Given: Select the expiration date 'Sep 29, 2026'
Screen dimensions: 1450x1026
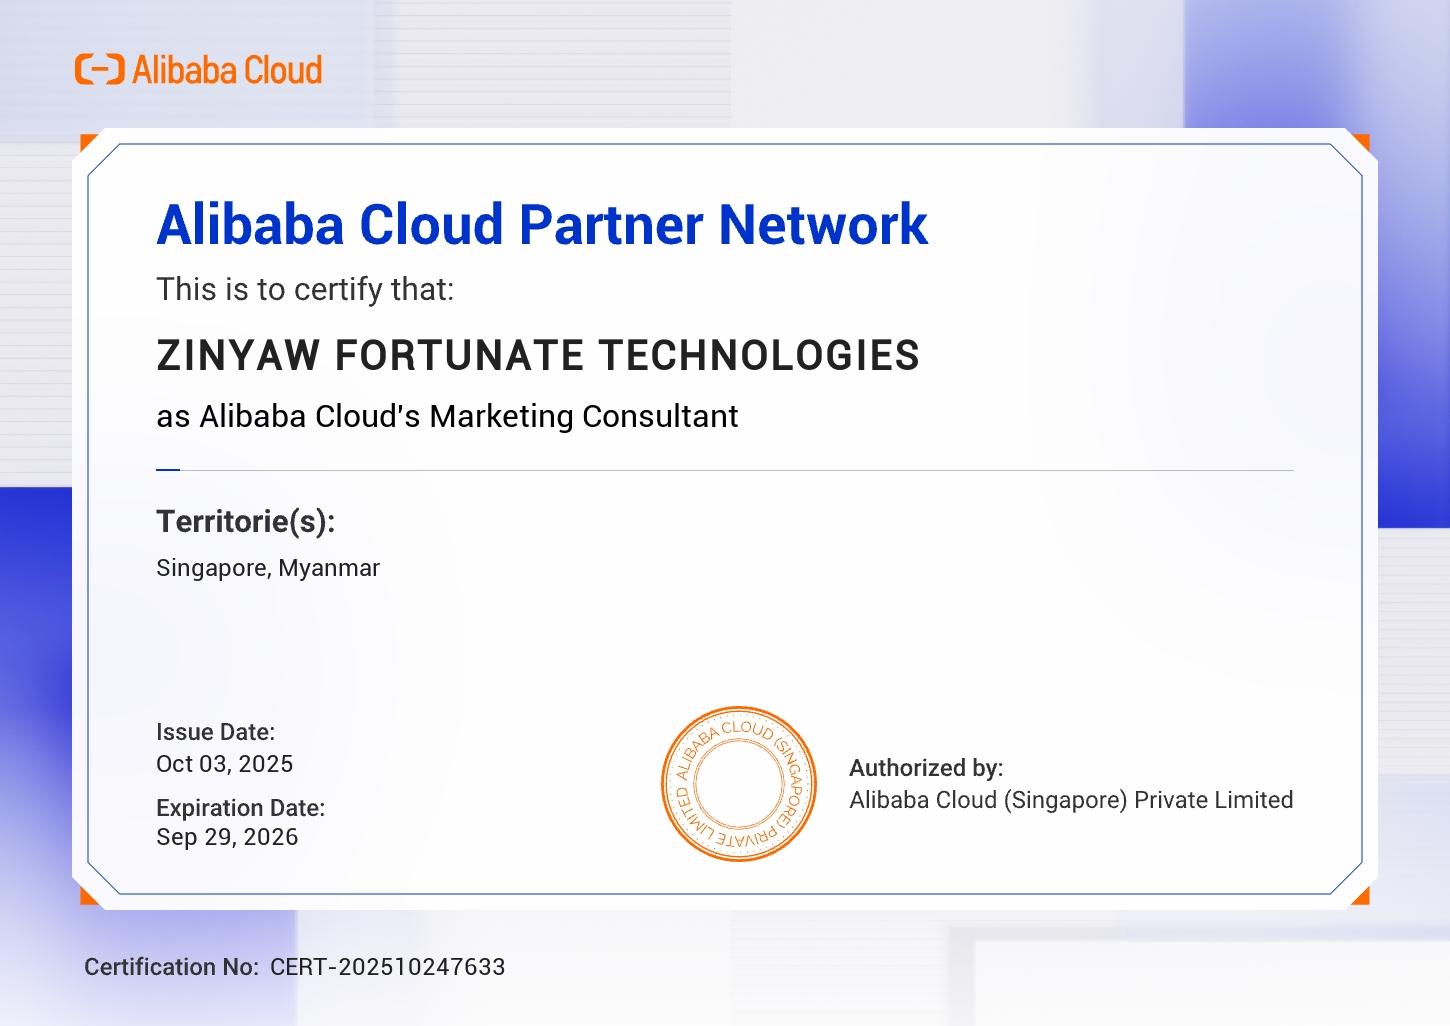Looking at the screenshot, I should (x=227, y=837).
